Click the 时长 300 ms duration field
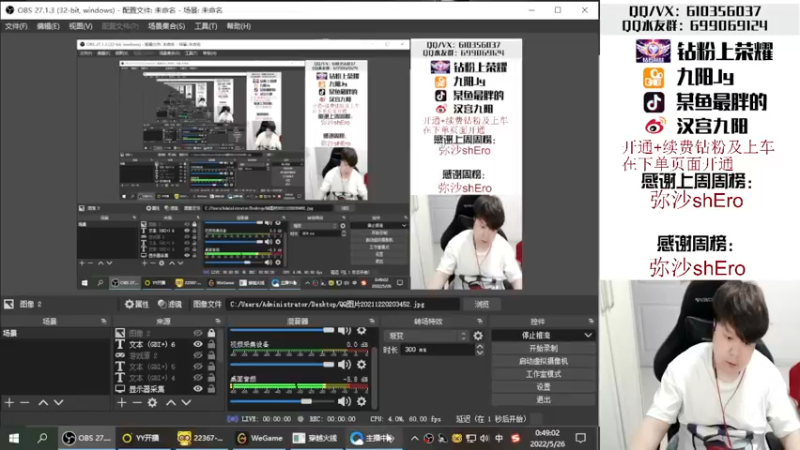Viewport: 800px width, 450px height. [x=438, y=349]
